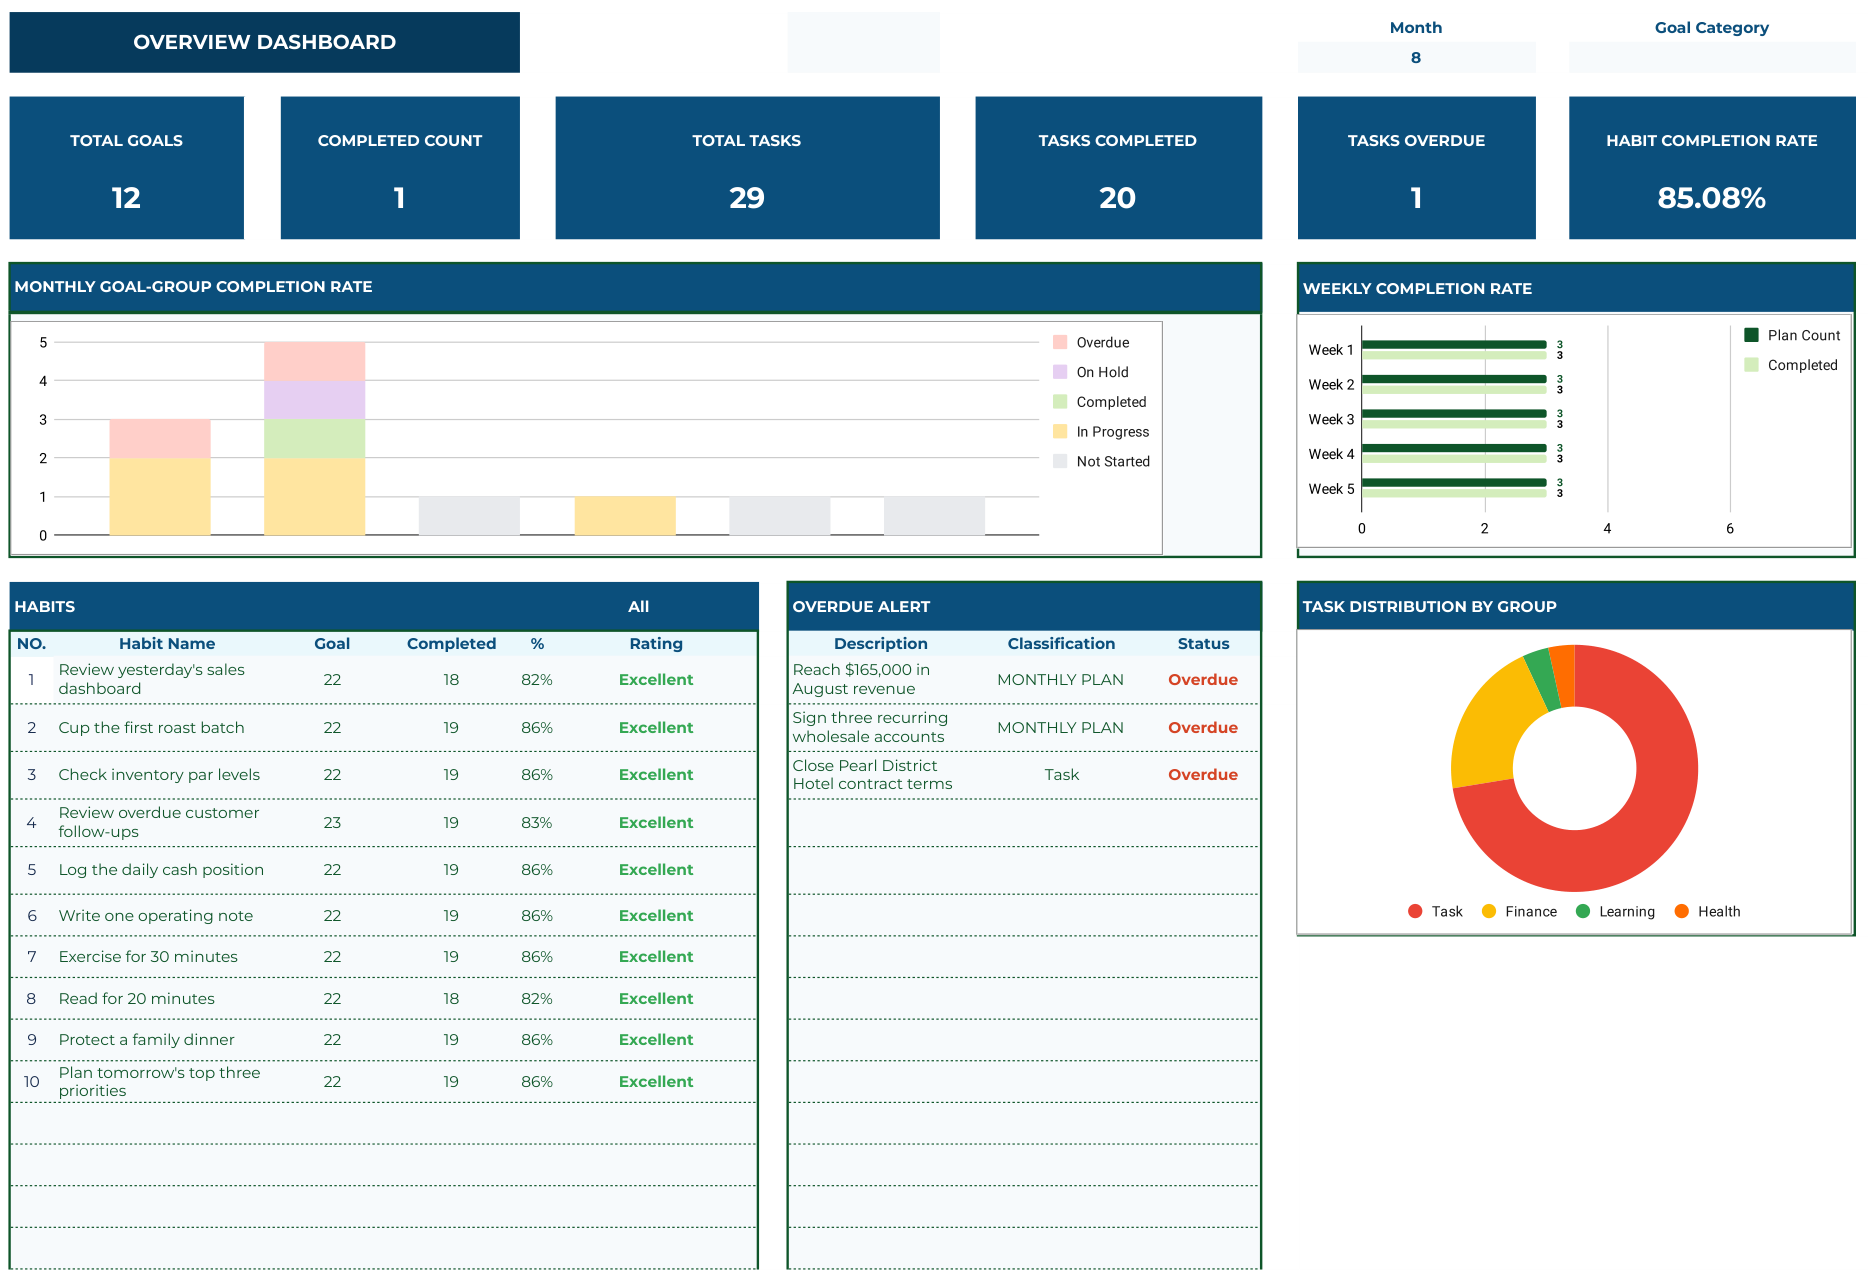Screen dimensions: 1868x1282
Task: Click the Habit Name column header
Action: click(167, 644)
